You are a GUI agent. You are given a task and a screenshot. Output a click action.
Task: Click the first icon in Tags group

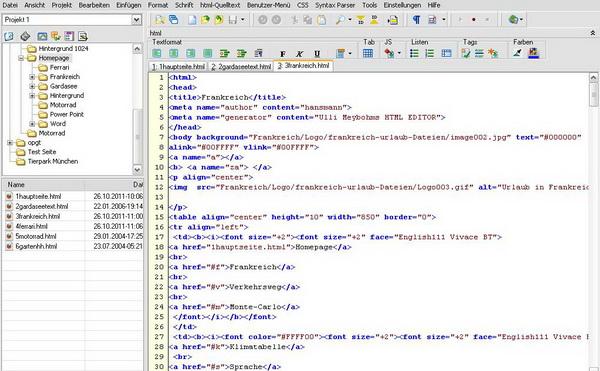[x=466, y=53]
